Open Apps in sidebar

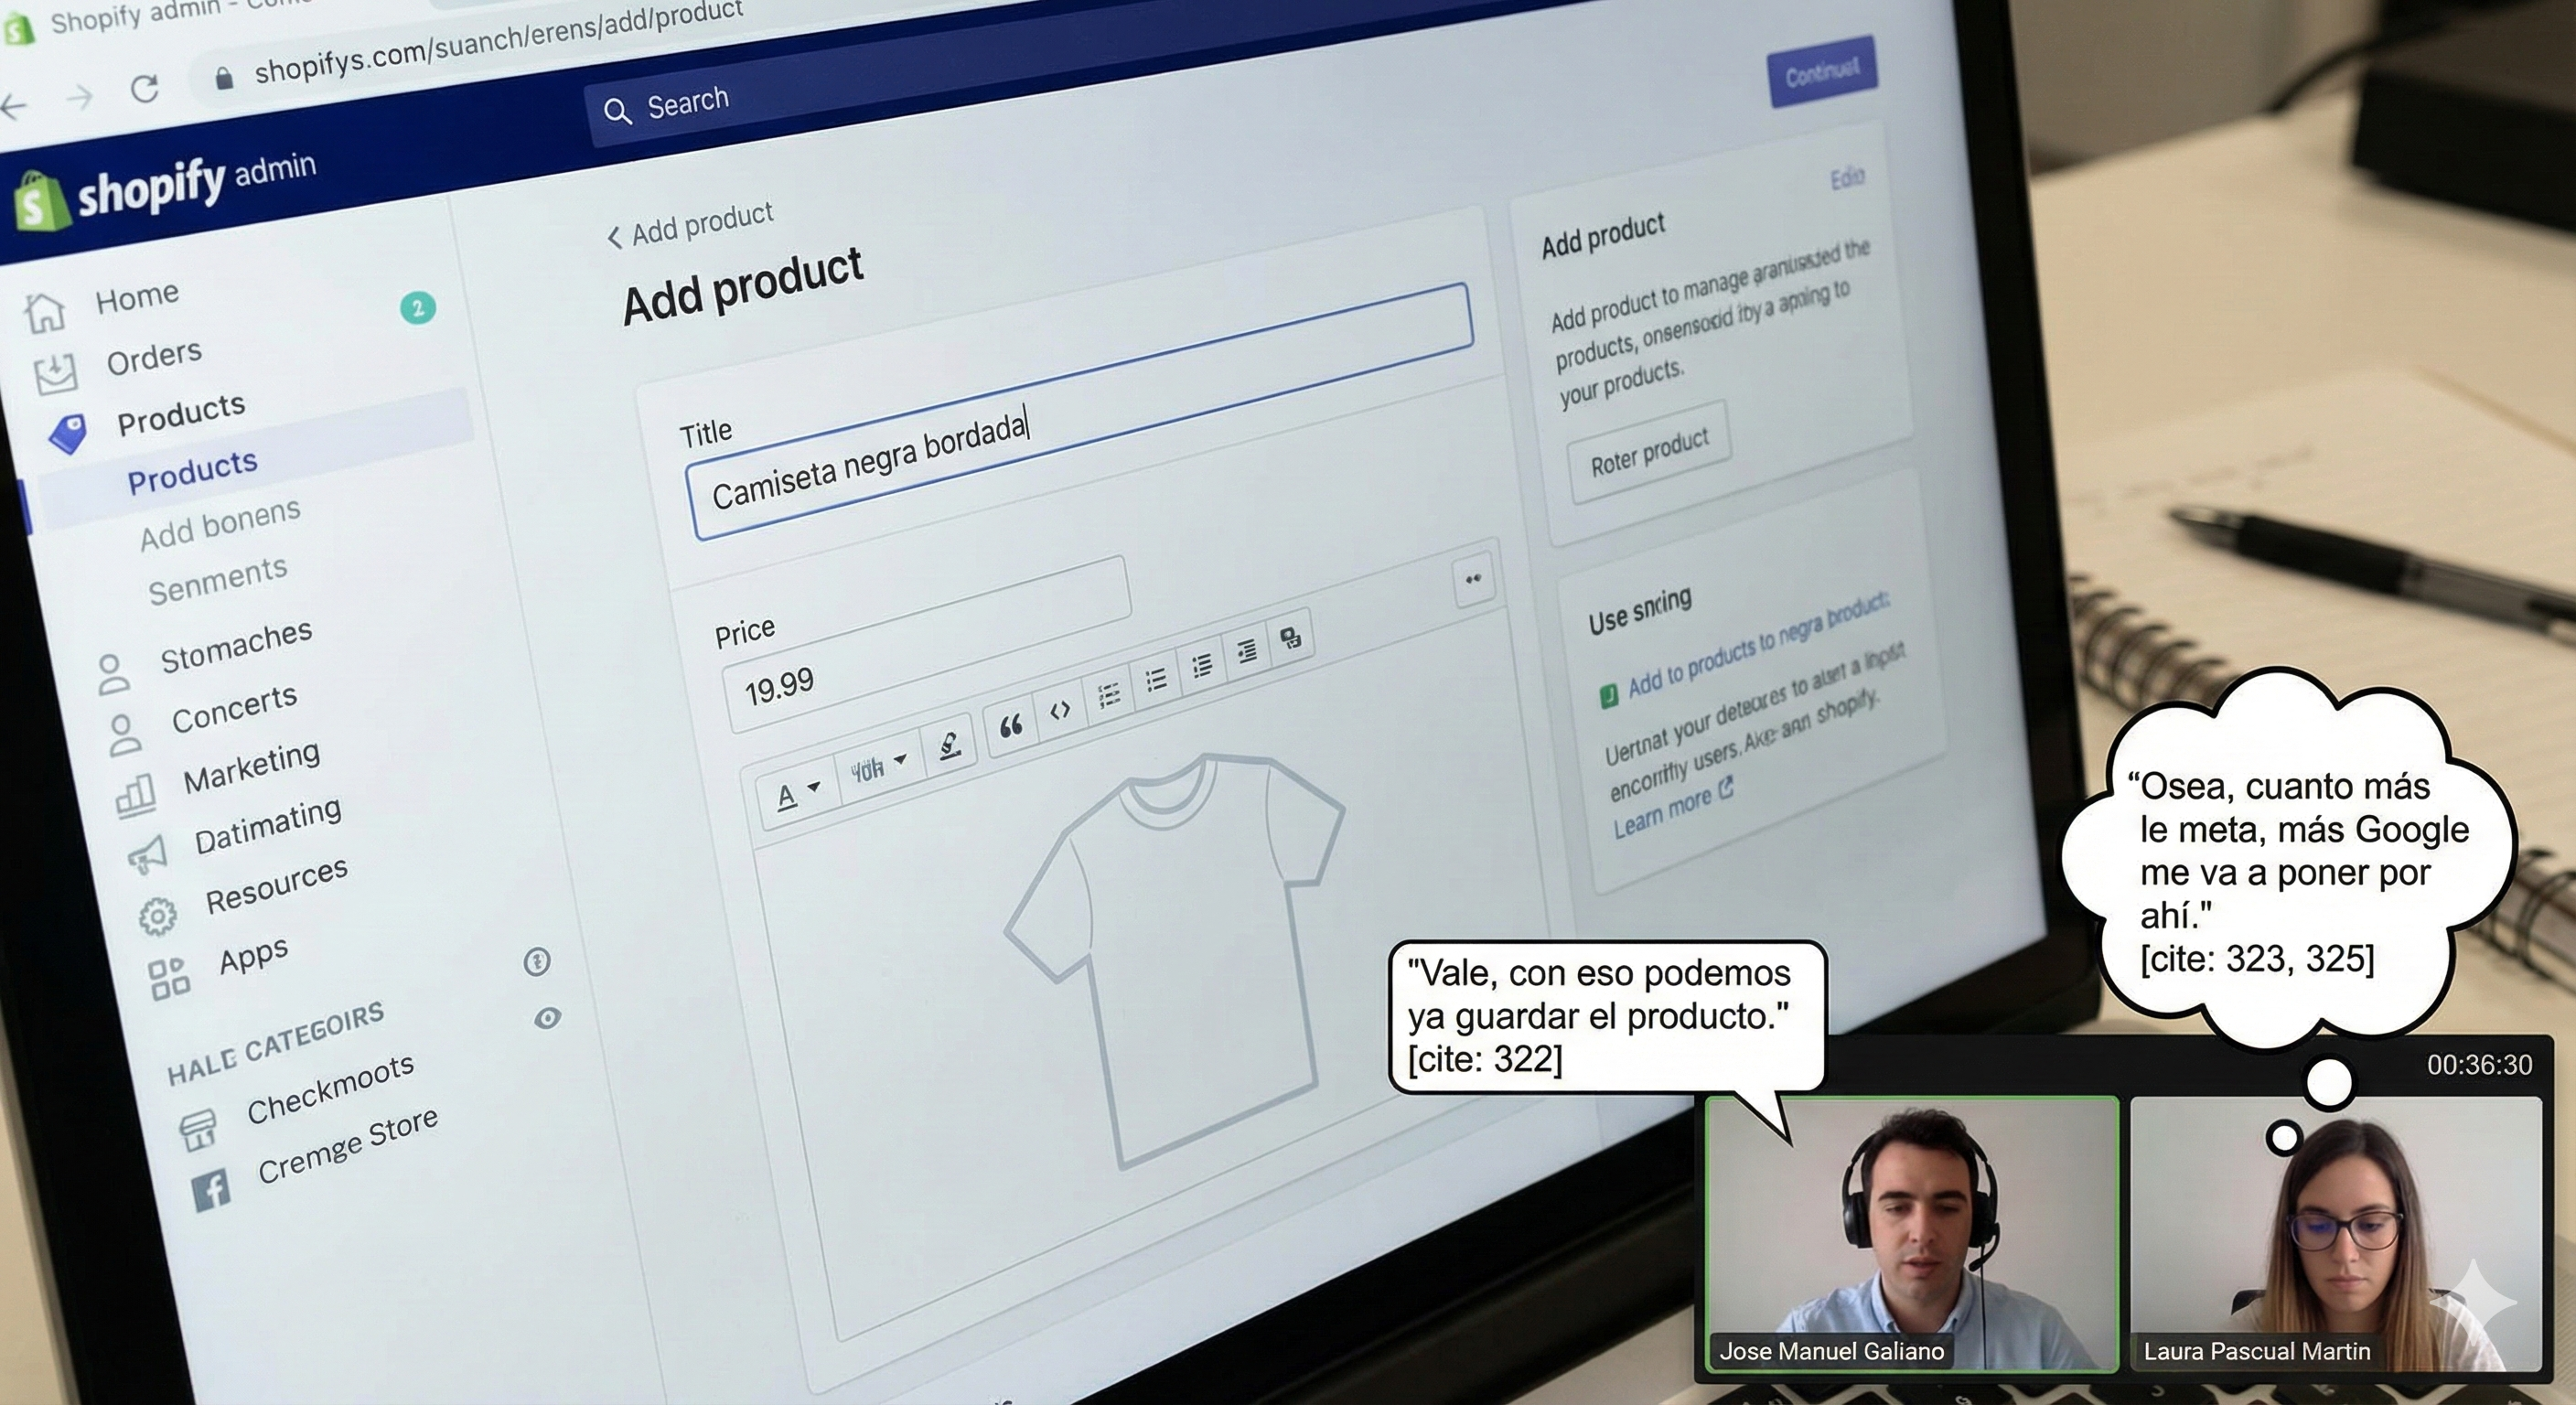click(x=253, y=955)
